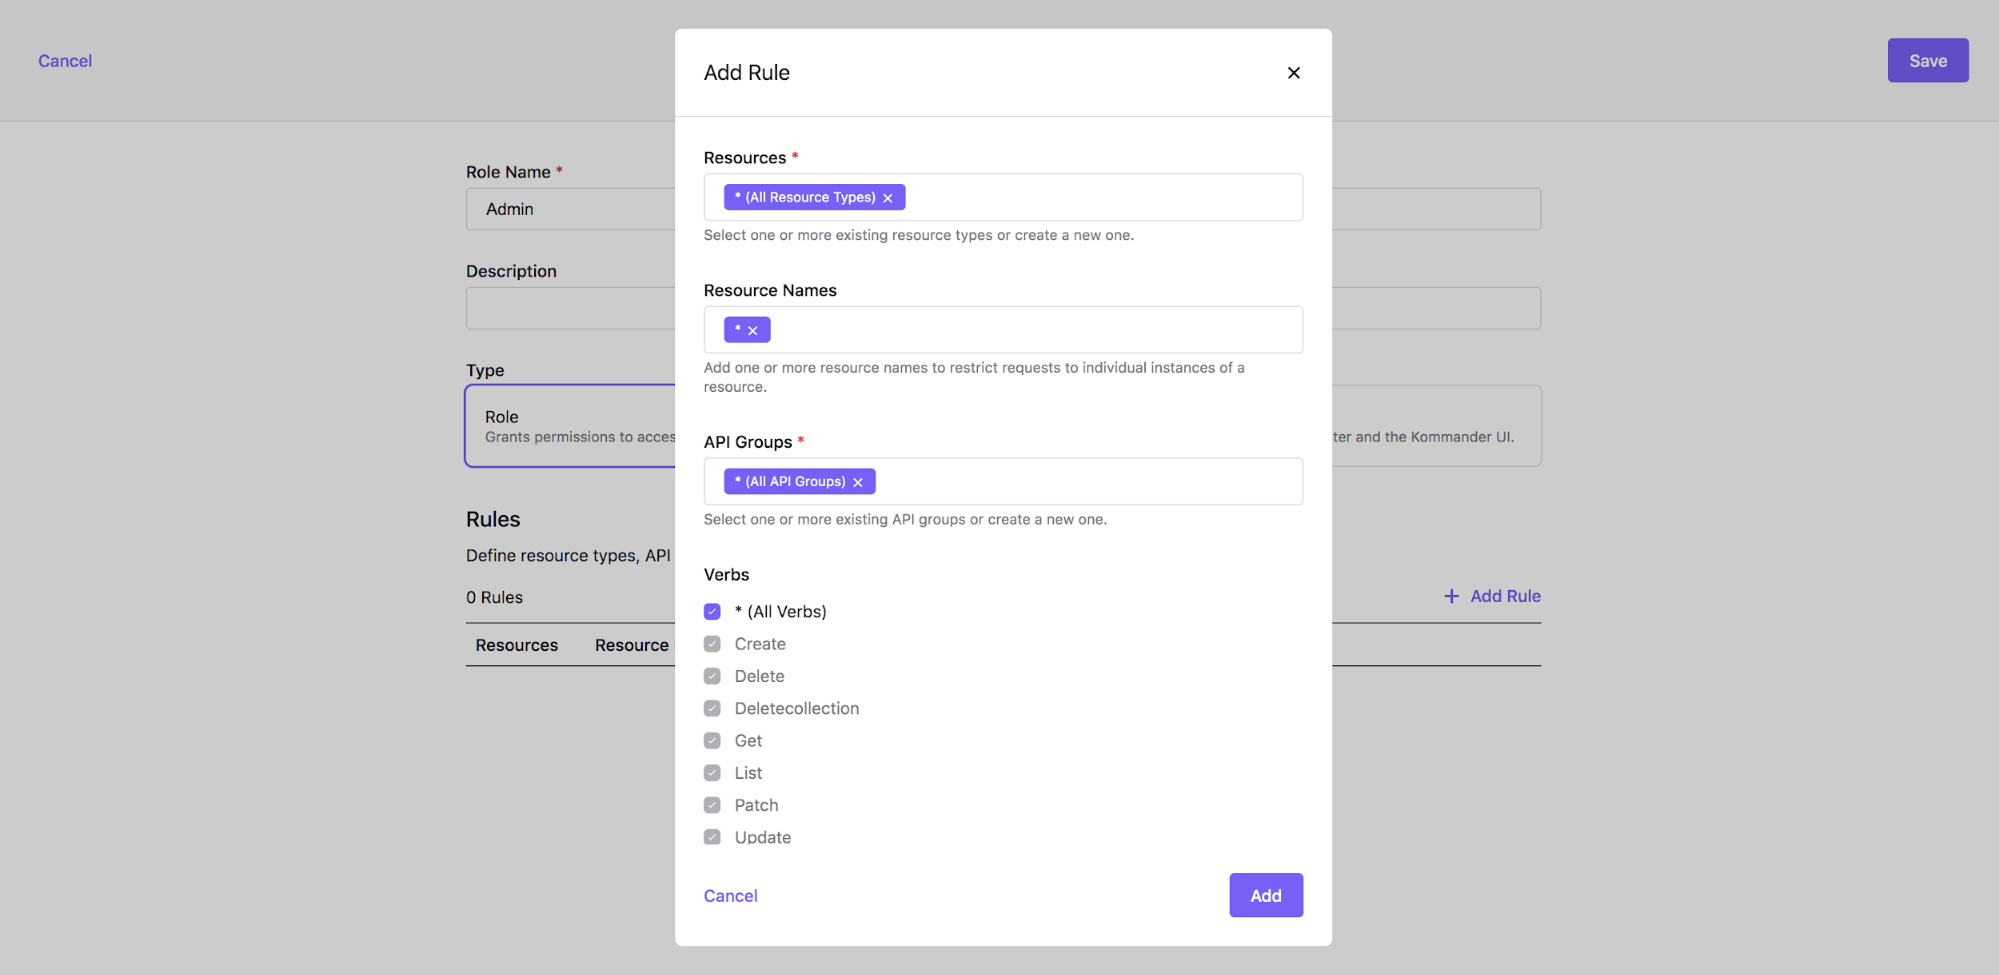1999x975 pixels.
Task: Click Cancel link at dialog bottom
Action: 730,896
